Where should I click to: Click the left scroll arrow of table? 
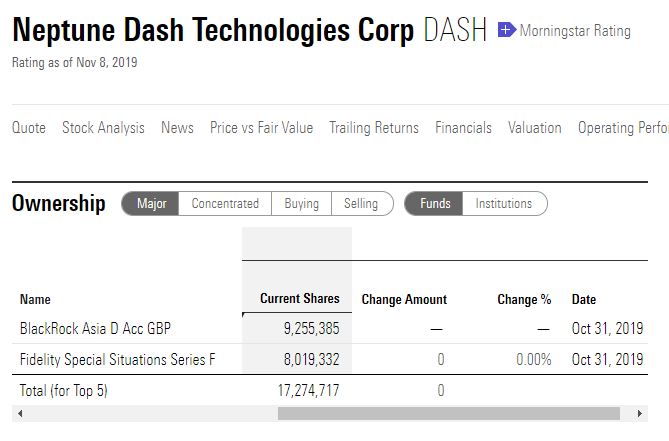(20, 413)
